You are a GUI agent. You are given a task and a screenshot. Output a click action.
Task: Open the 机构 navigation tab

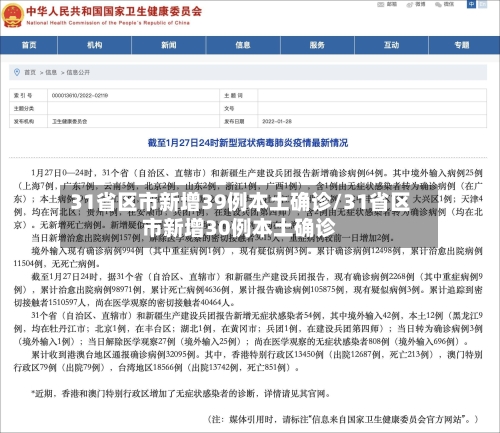coord(95,45)
